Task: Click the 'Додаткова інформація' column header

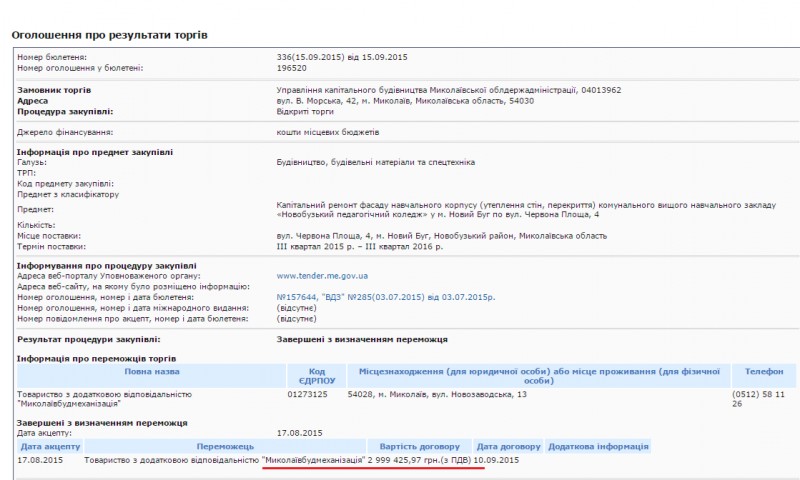Action: click(x=597, y=446)
